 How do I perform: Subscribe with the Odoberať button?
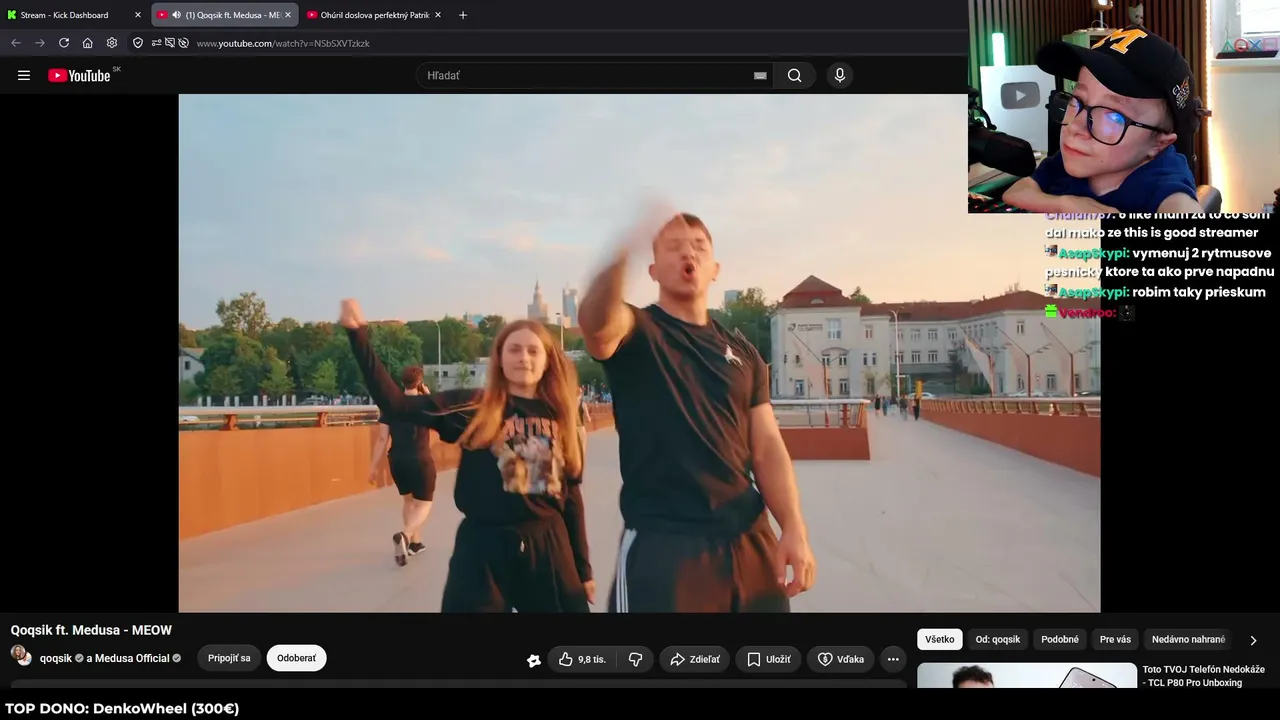click(296, 658)
